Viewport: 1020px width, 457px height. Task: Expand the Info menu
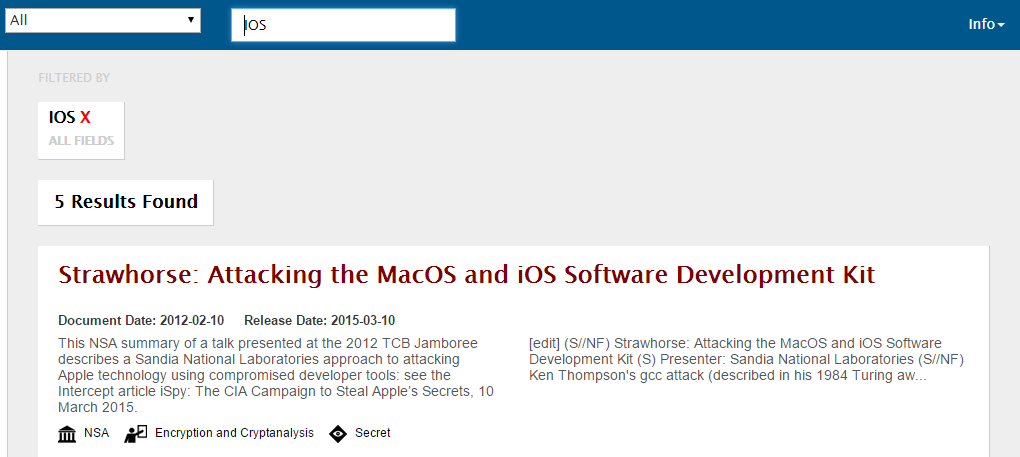986,25
